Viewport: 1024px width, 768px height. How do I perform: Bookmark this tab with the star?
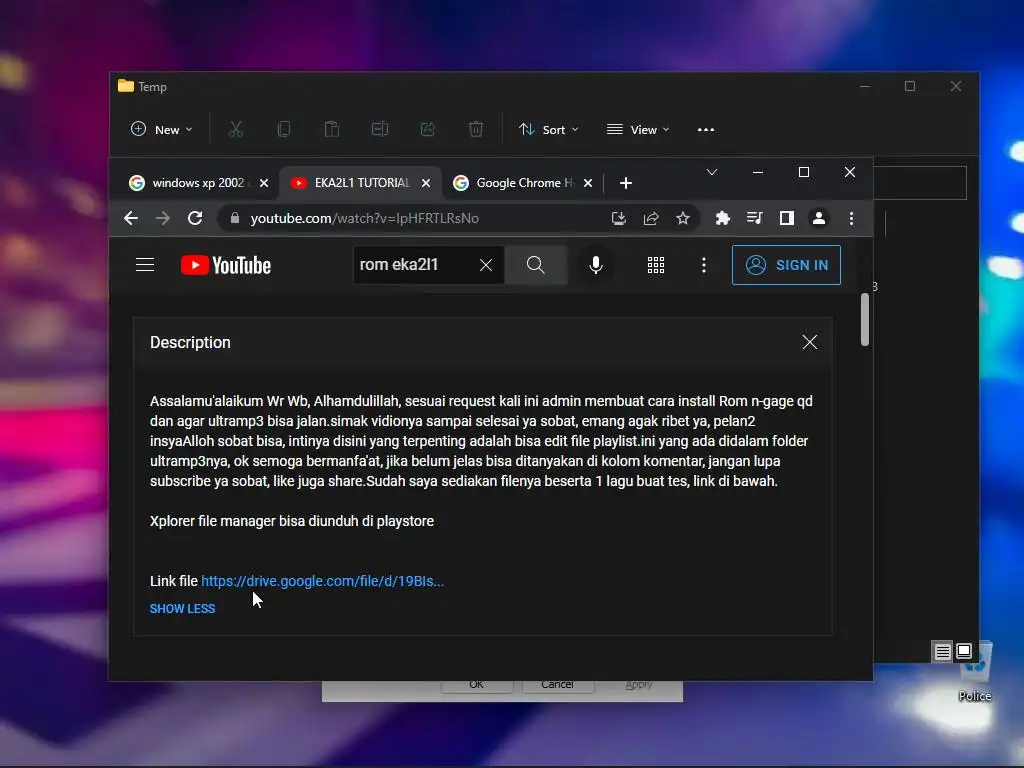[x=682, y=218]
